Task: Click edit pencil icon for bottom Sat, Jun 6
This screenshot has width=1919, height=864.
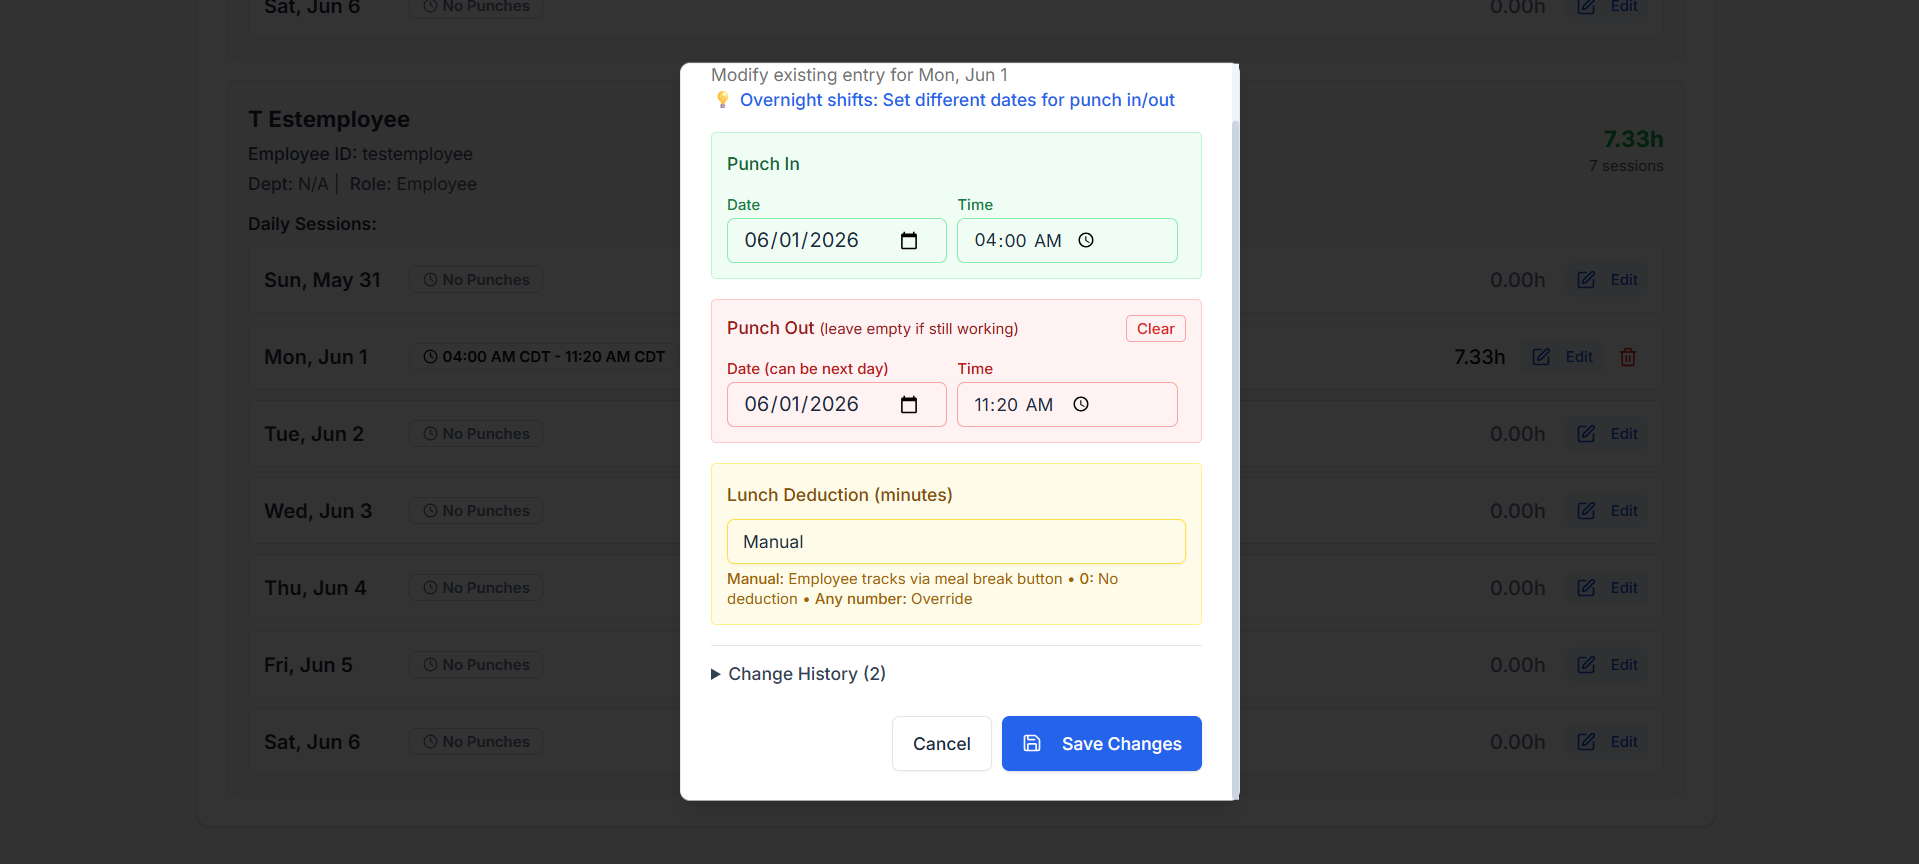Action: click(1586, 742)
